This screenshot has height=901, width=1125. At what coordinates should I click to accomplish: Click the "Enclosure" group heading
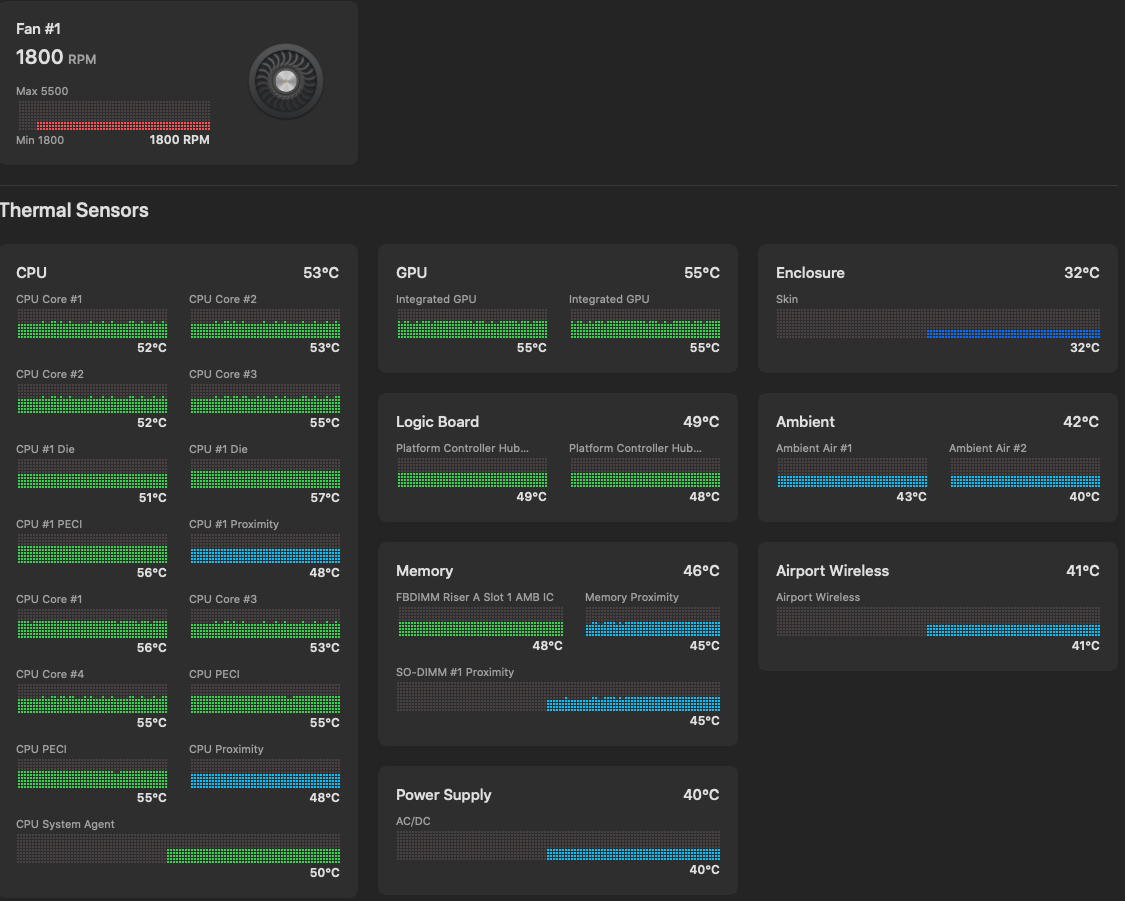point(810,273)
